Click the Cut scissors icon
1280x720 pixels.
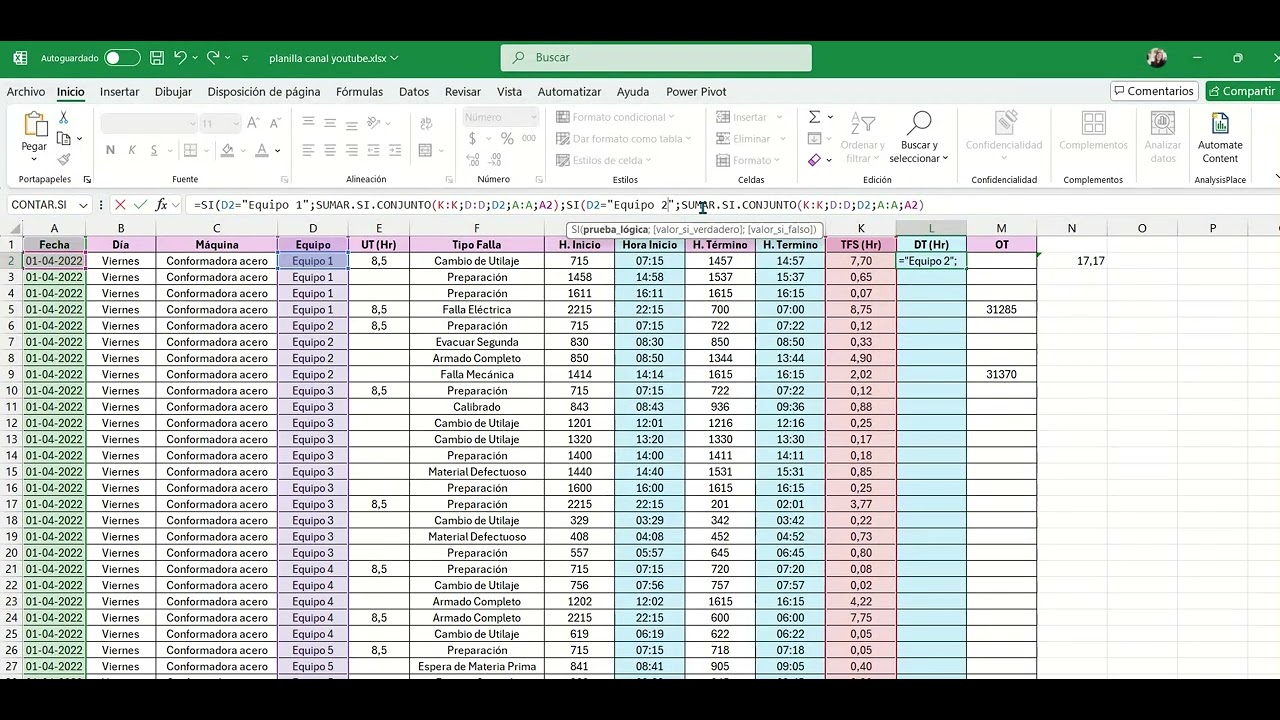(x=64, y=118)
